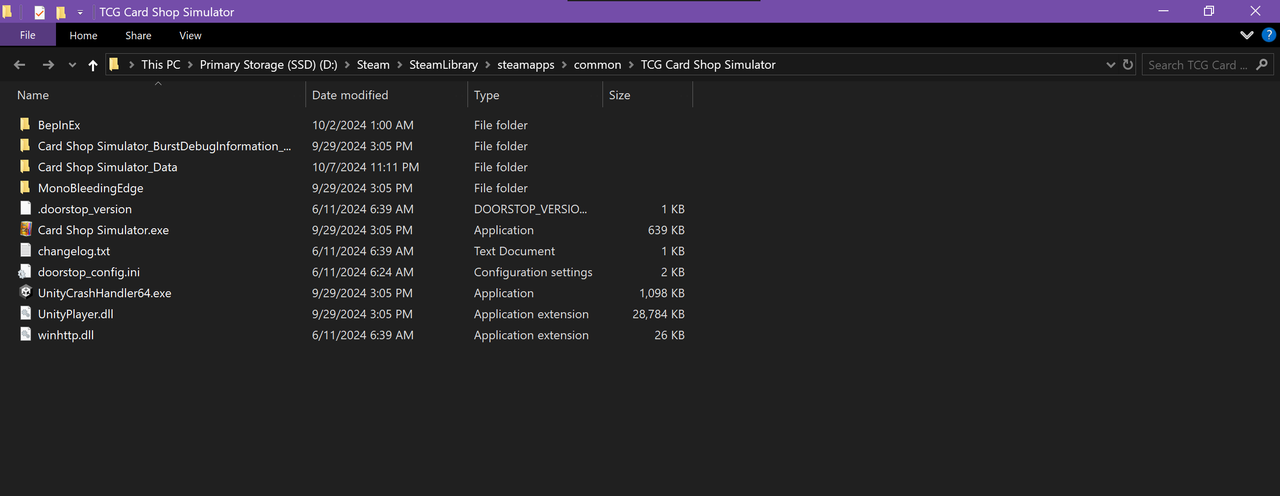Image resolution: width=1280 pixels, height=496 pixels.
Task: Click Primary Storage (SSD) (D:) breadcrumb
Action: pos(269,65)
